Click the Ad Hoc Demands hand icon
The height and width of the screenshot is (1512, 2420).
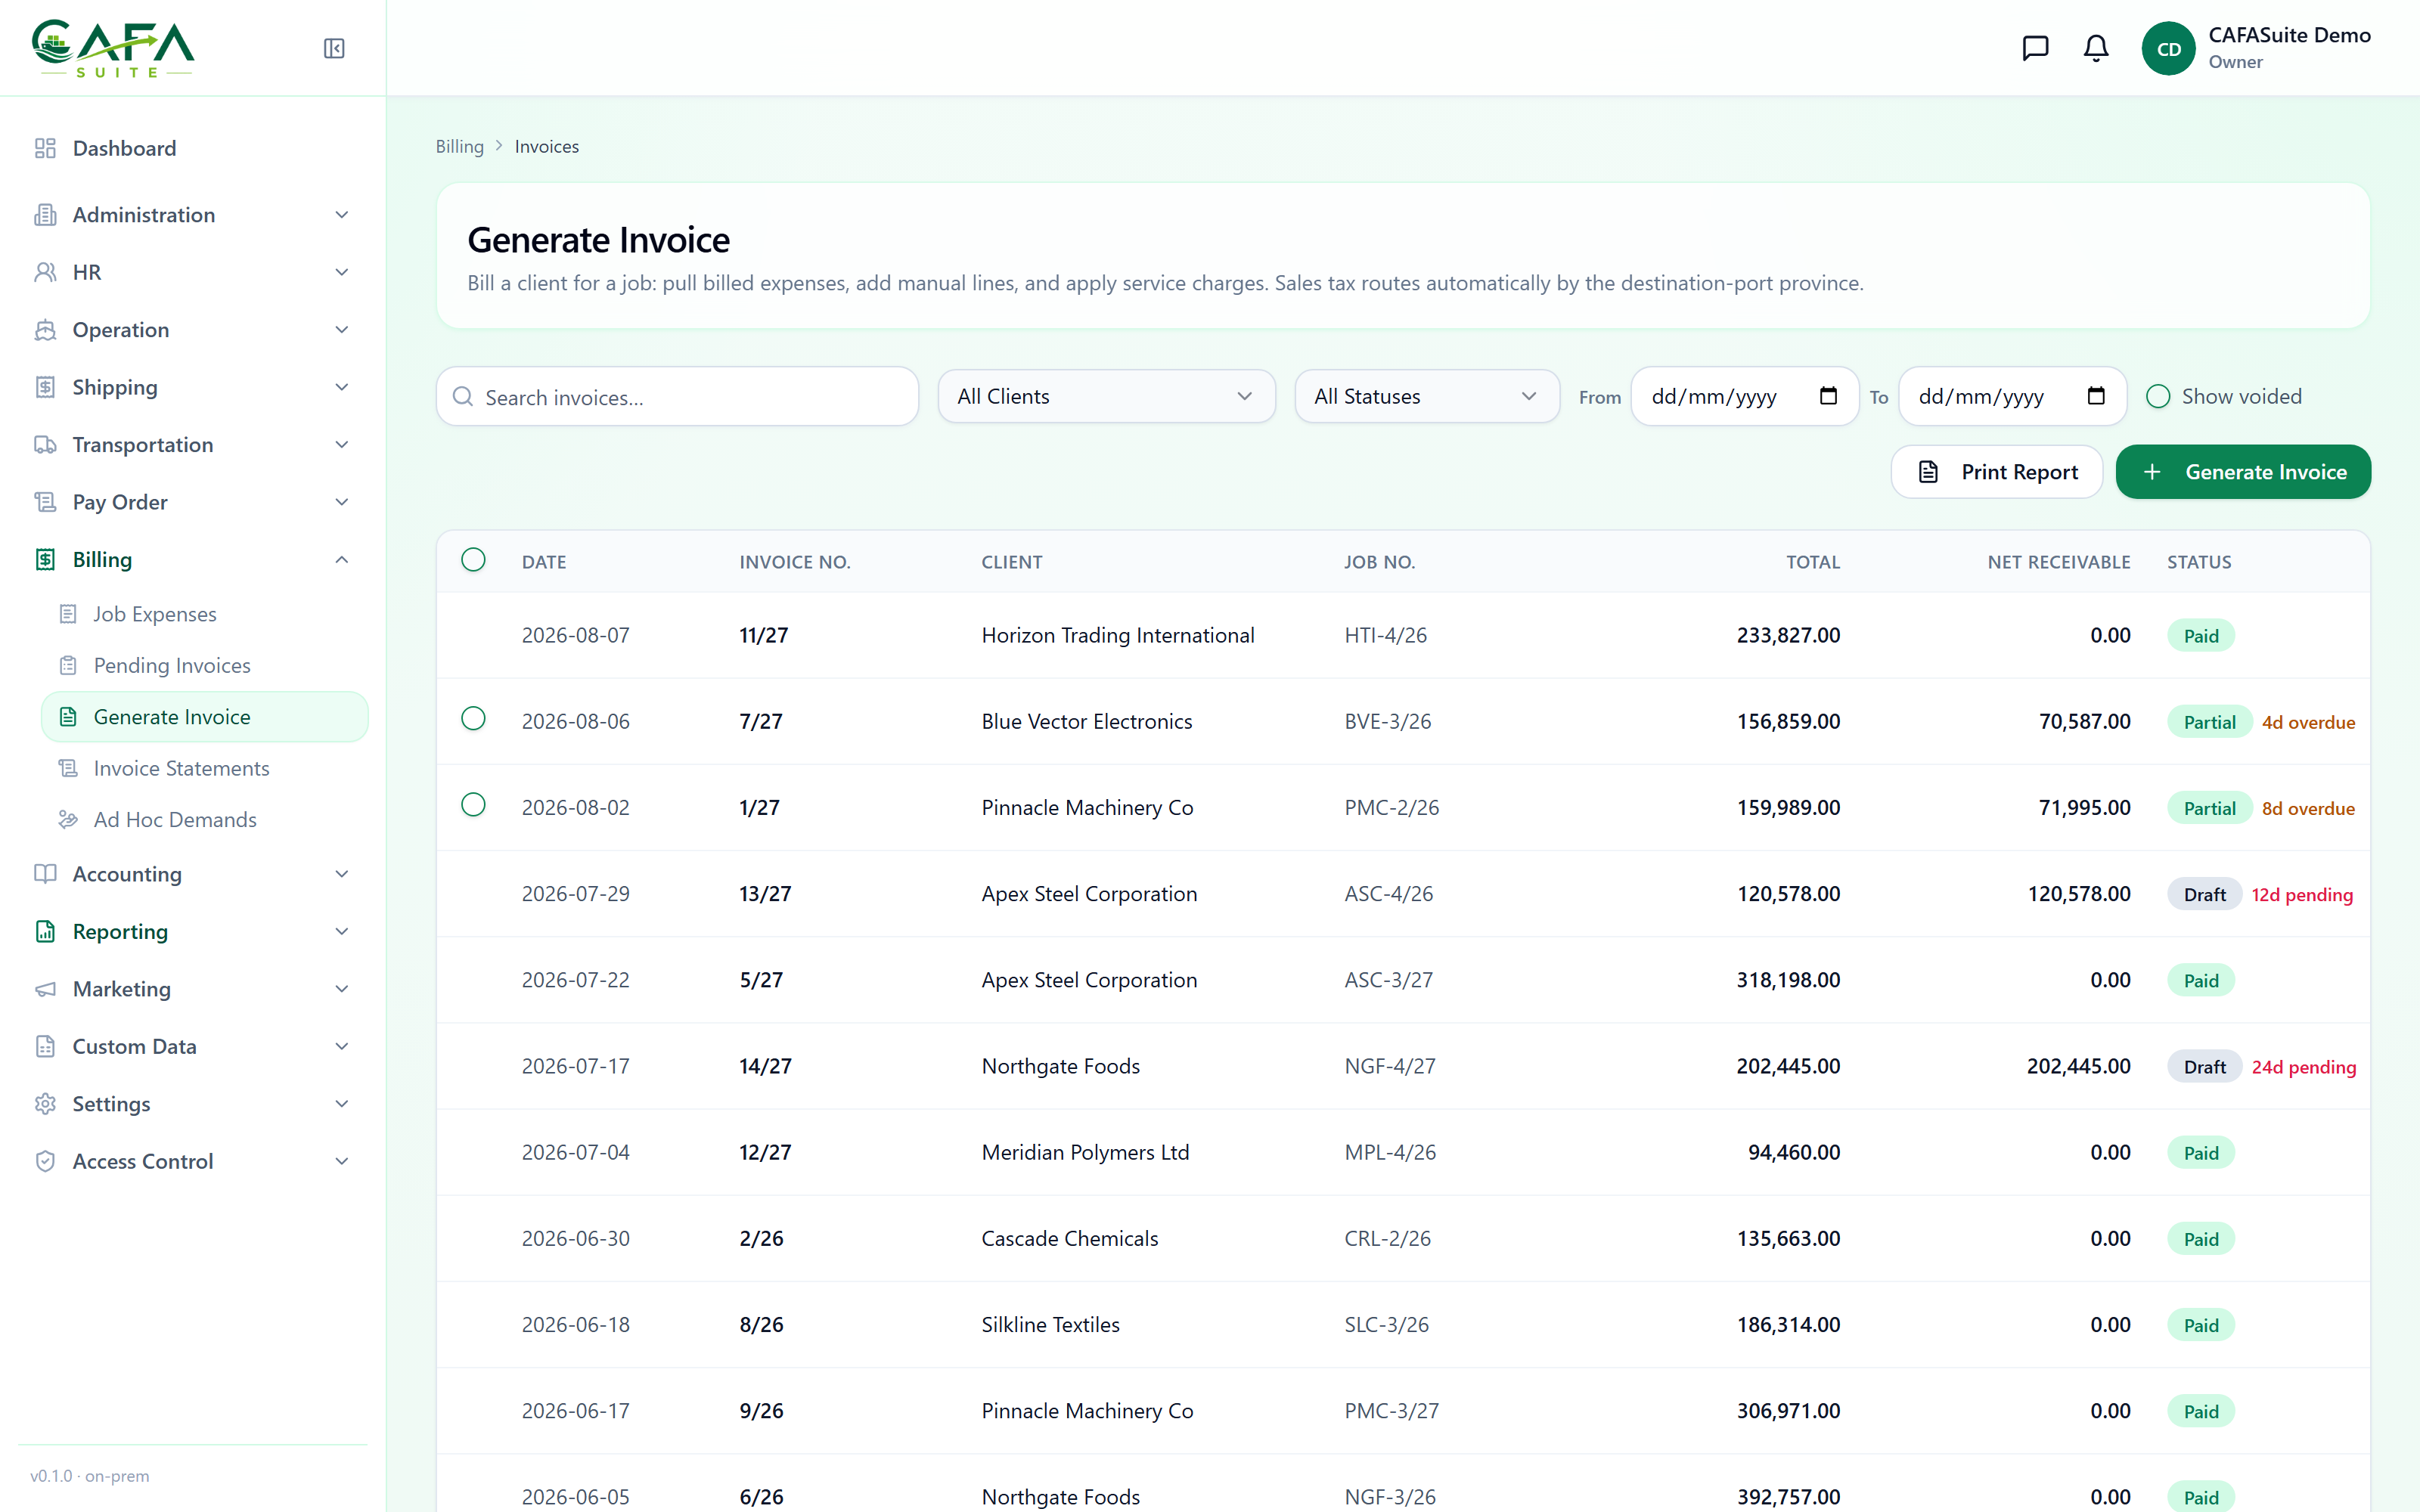point(68,819)
